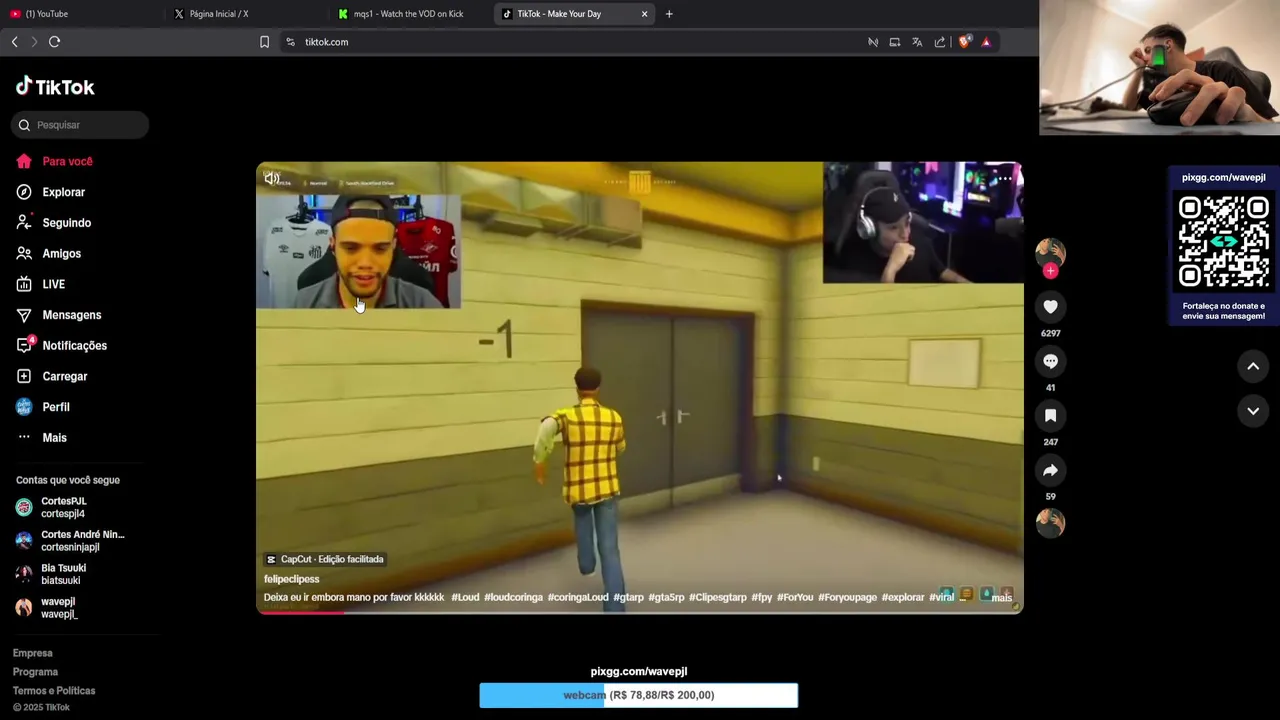This screenshot has height=720, width=1280.
Task: Click the TikTok logo
Action: click(55, 87)
